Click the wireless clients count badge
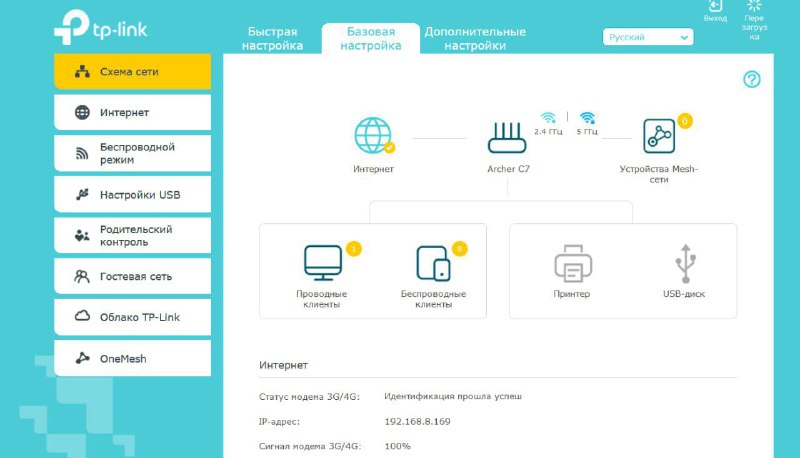Image resolution: width=800 pixels, height=458 pixels. point(460,249)
